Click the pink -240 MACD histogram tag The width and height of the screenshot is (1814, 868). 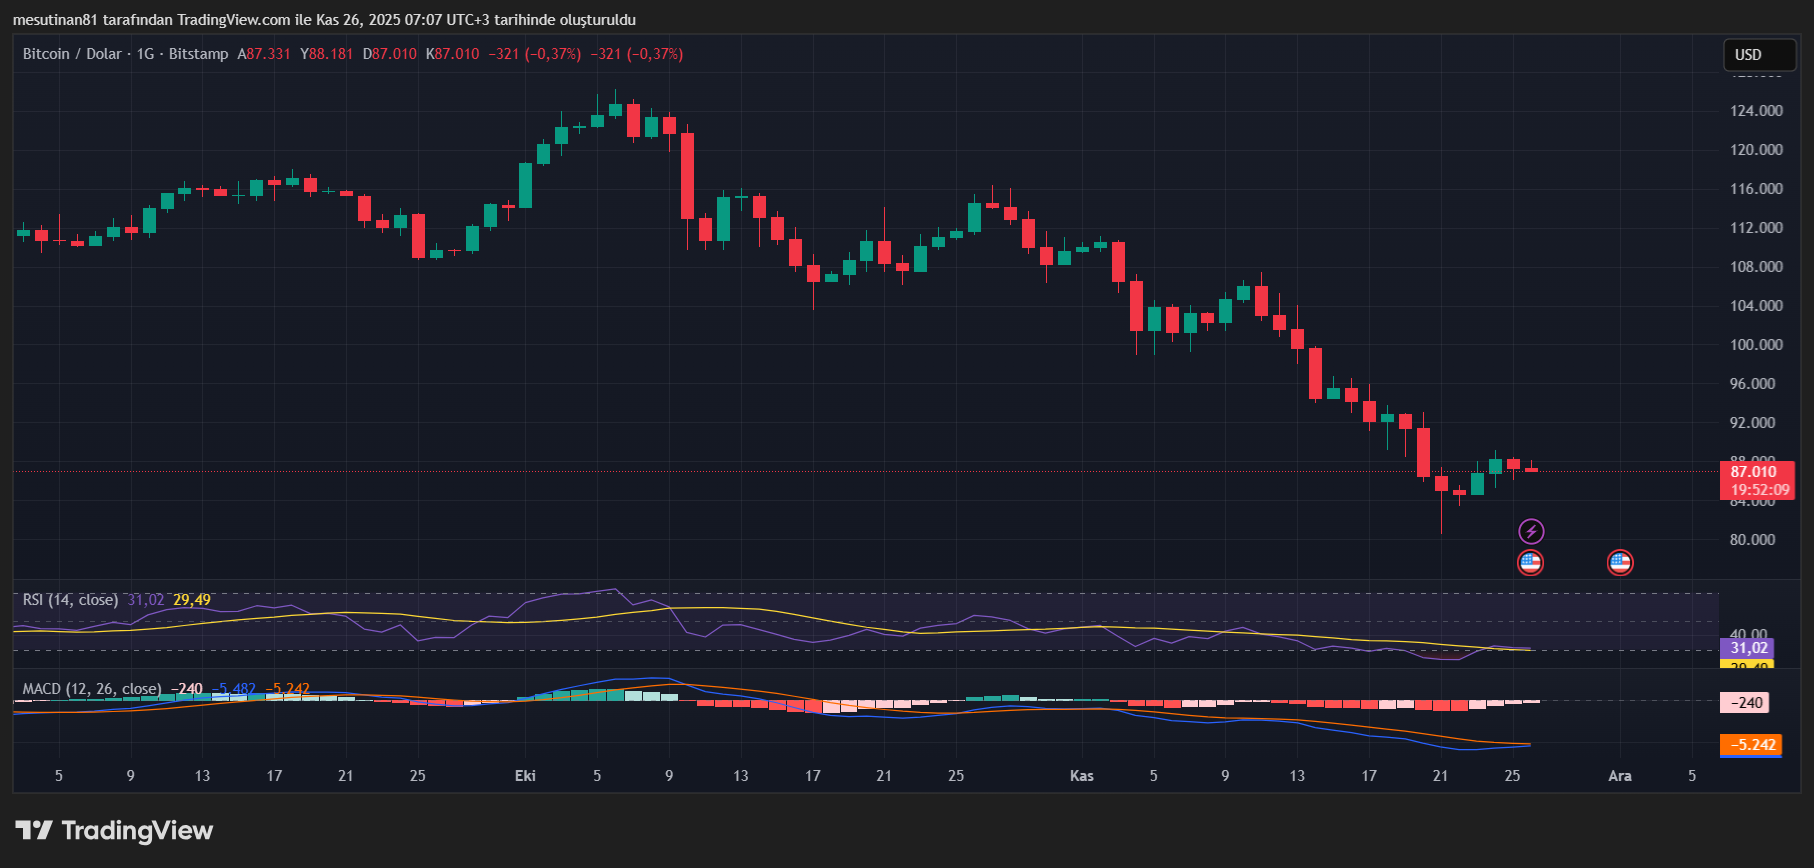(1745, 703)
